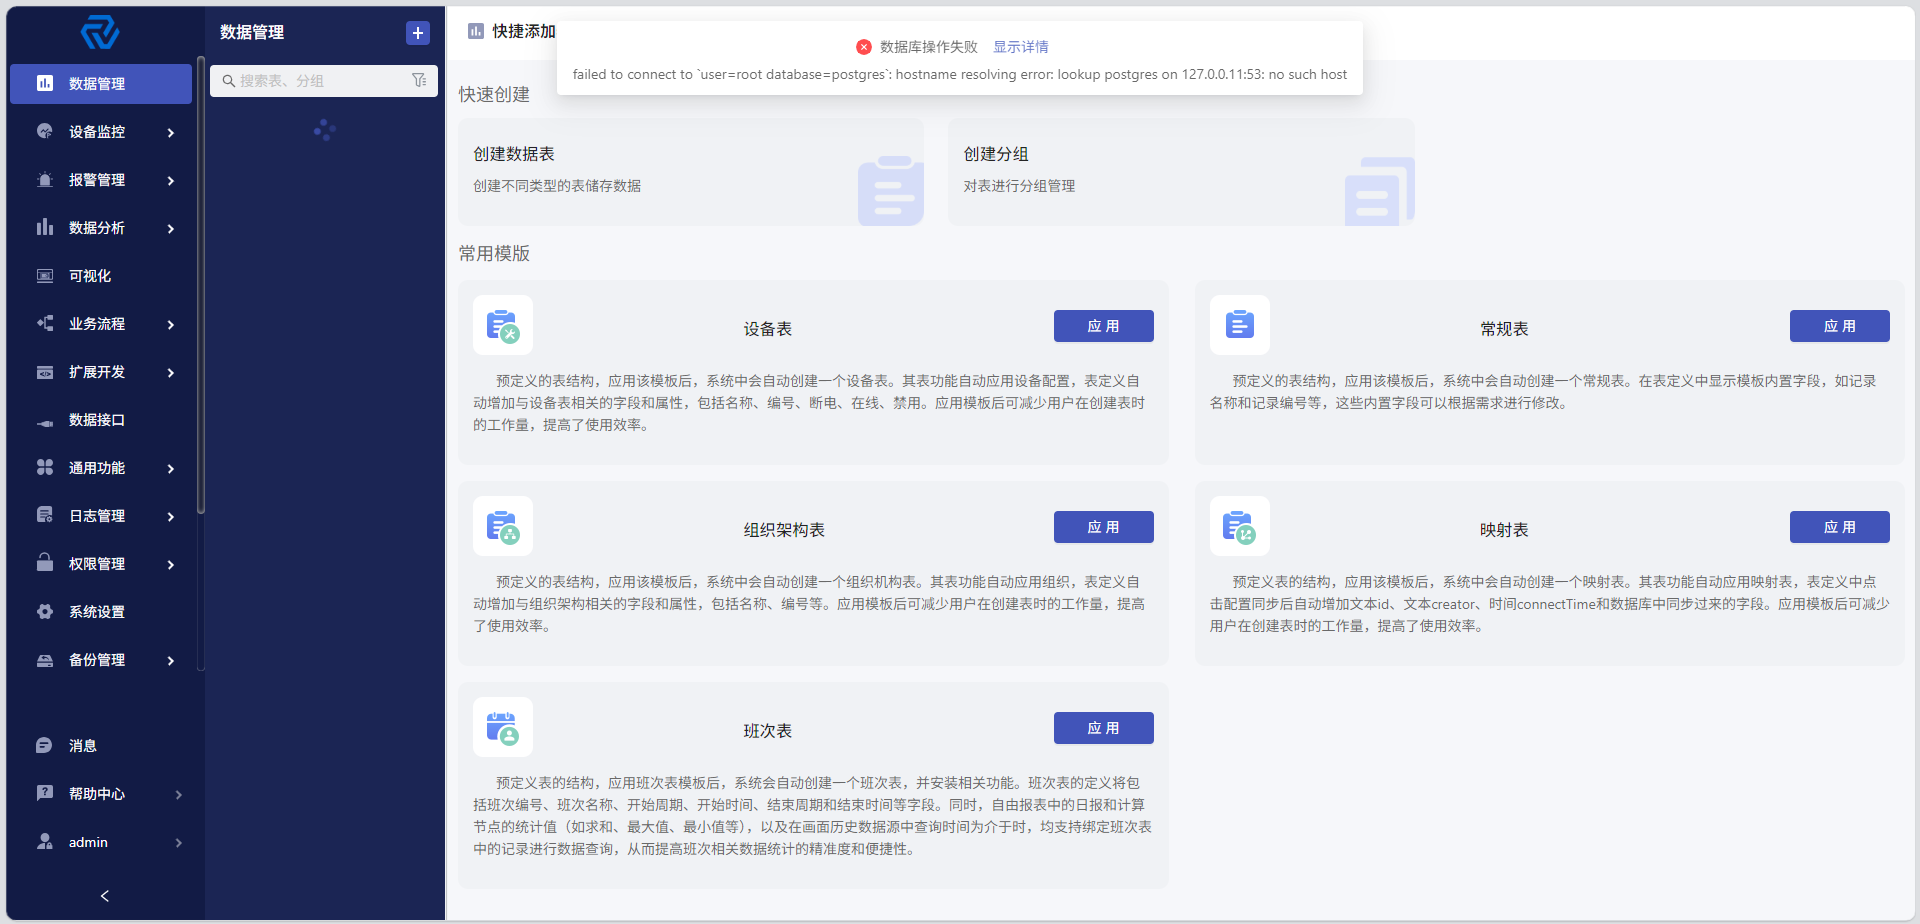The image size is (1920, 924).
Task: Click the 组织架构表 template icon
Action: pos(503,526)
